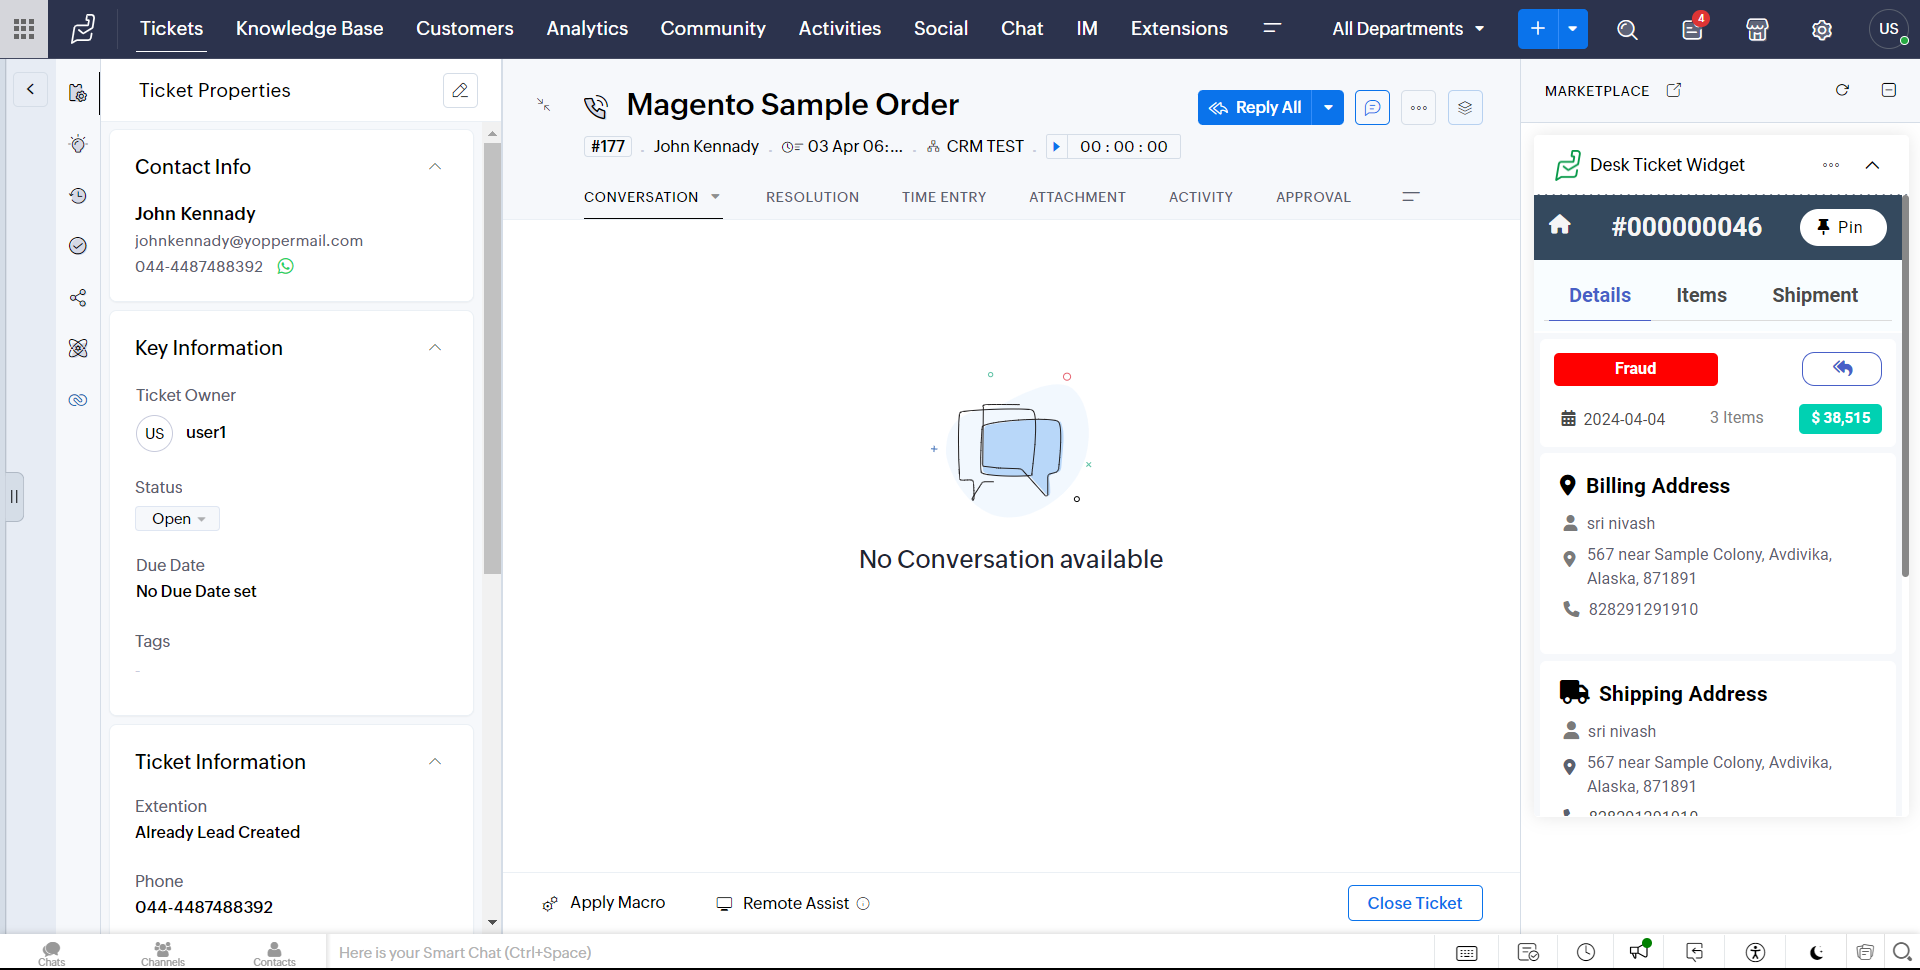
Task: Click the edit pencil in Ticket Properties
Action: click(460, 90)
